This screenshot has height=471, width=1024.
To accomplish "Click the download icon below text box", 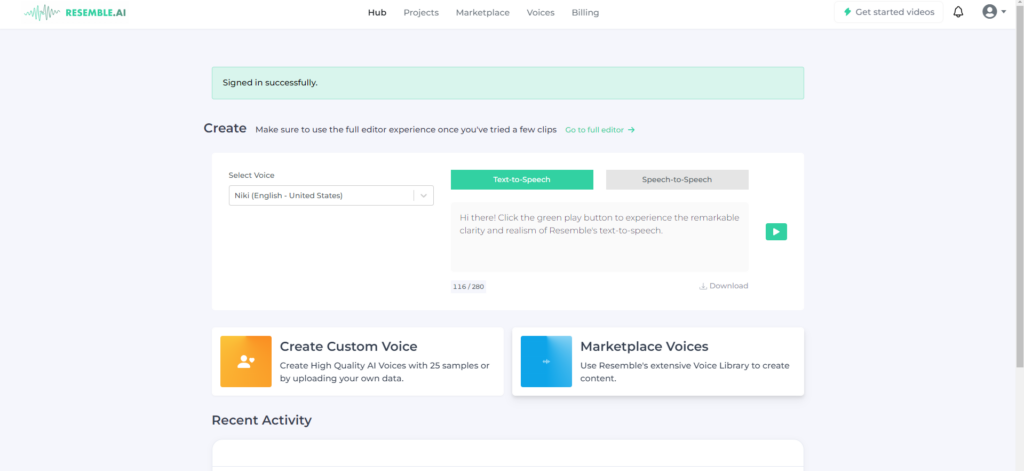I will [x=703, y=286].
